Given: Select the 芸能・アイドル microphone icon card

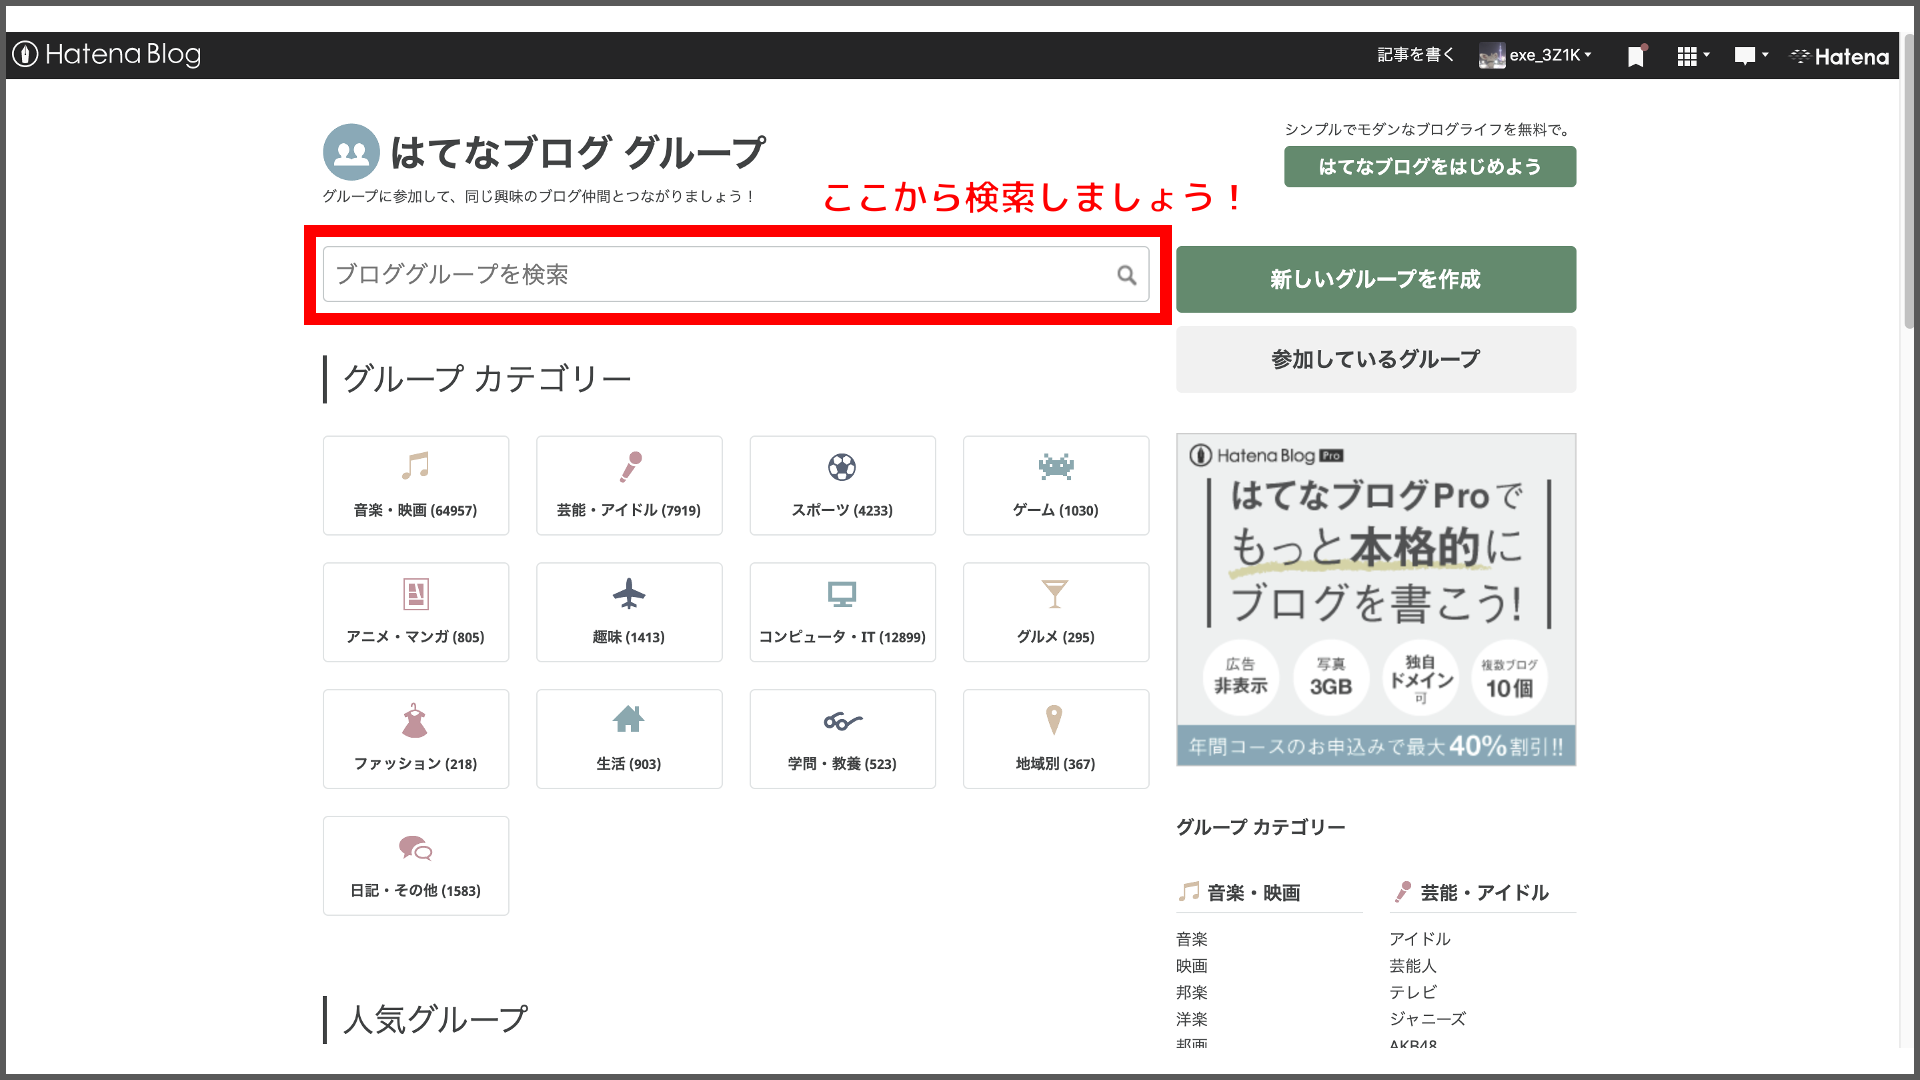Looking at the screenshot, I should point(629,485).
